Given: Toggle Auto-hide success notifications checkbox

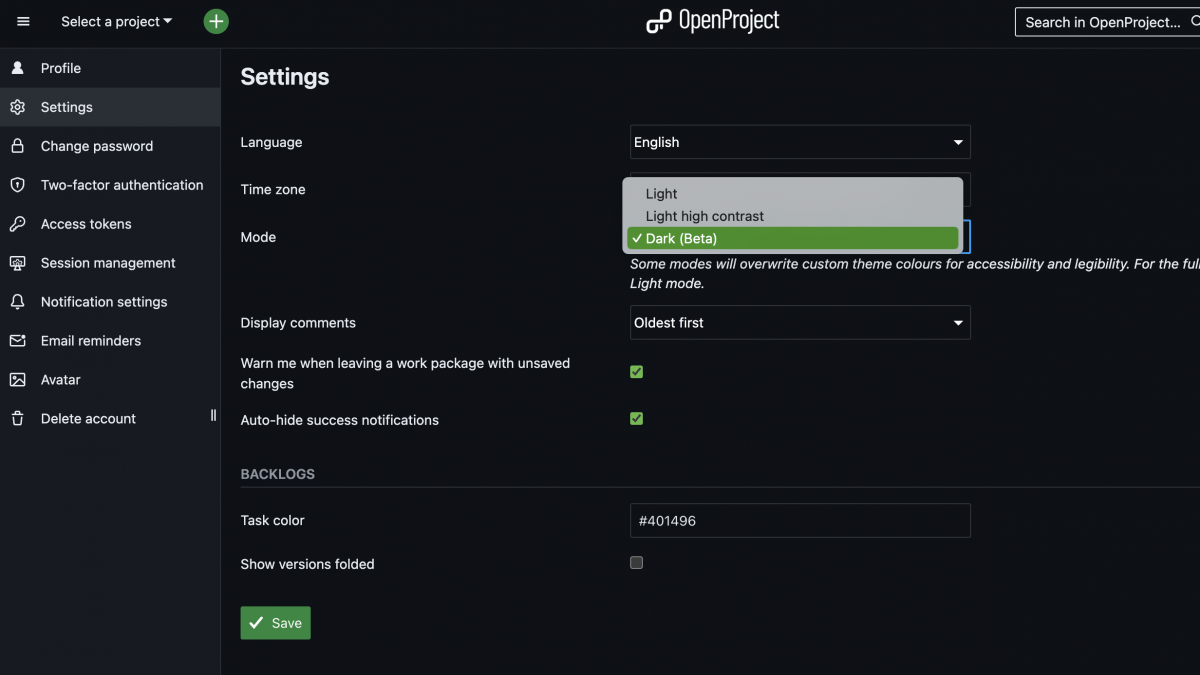Looking at the screenshot, I should (x=636, y=419).
